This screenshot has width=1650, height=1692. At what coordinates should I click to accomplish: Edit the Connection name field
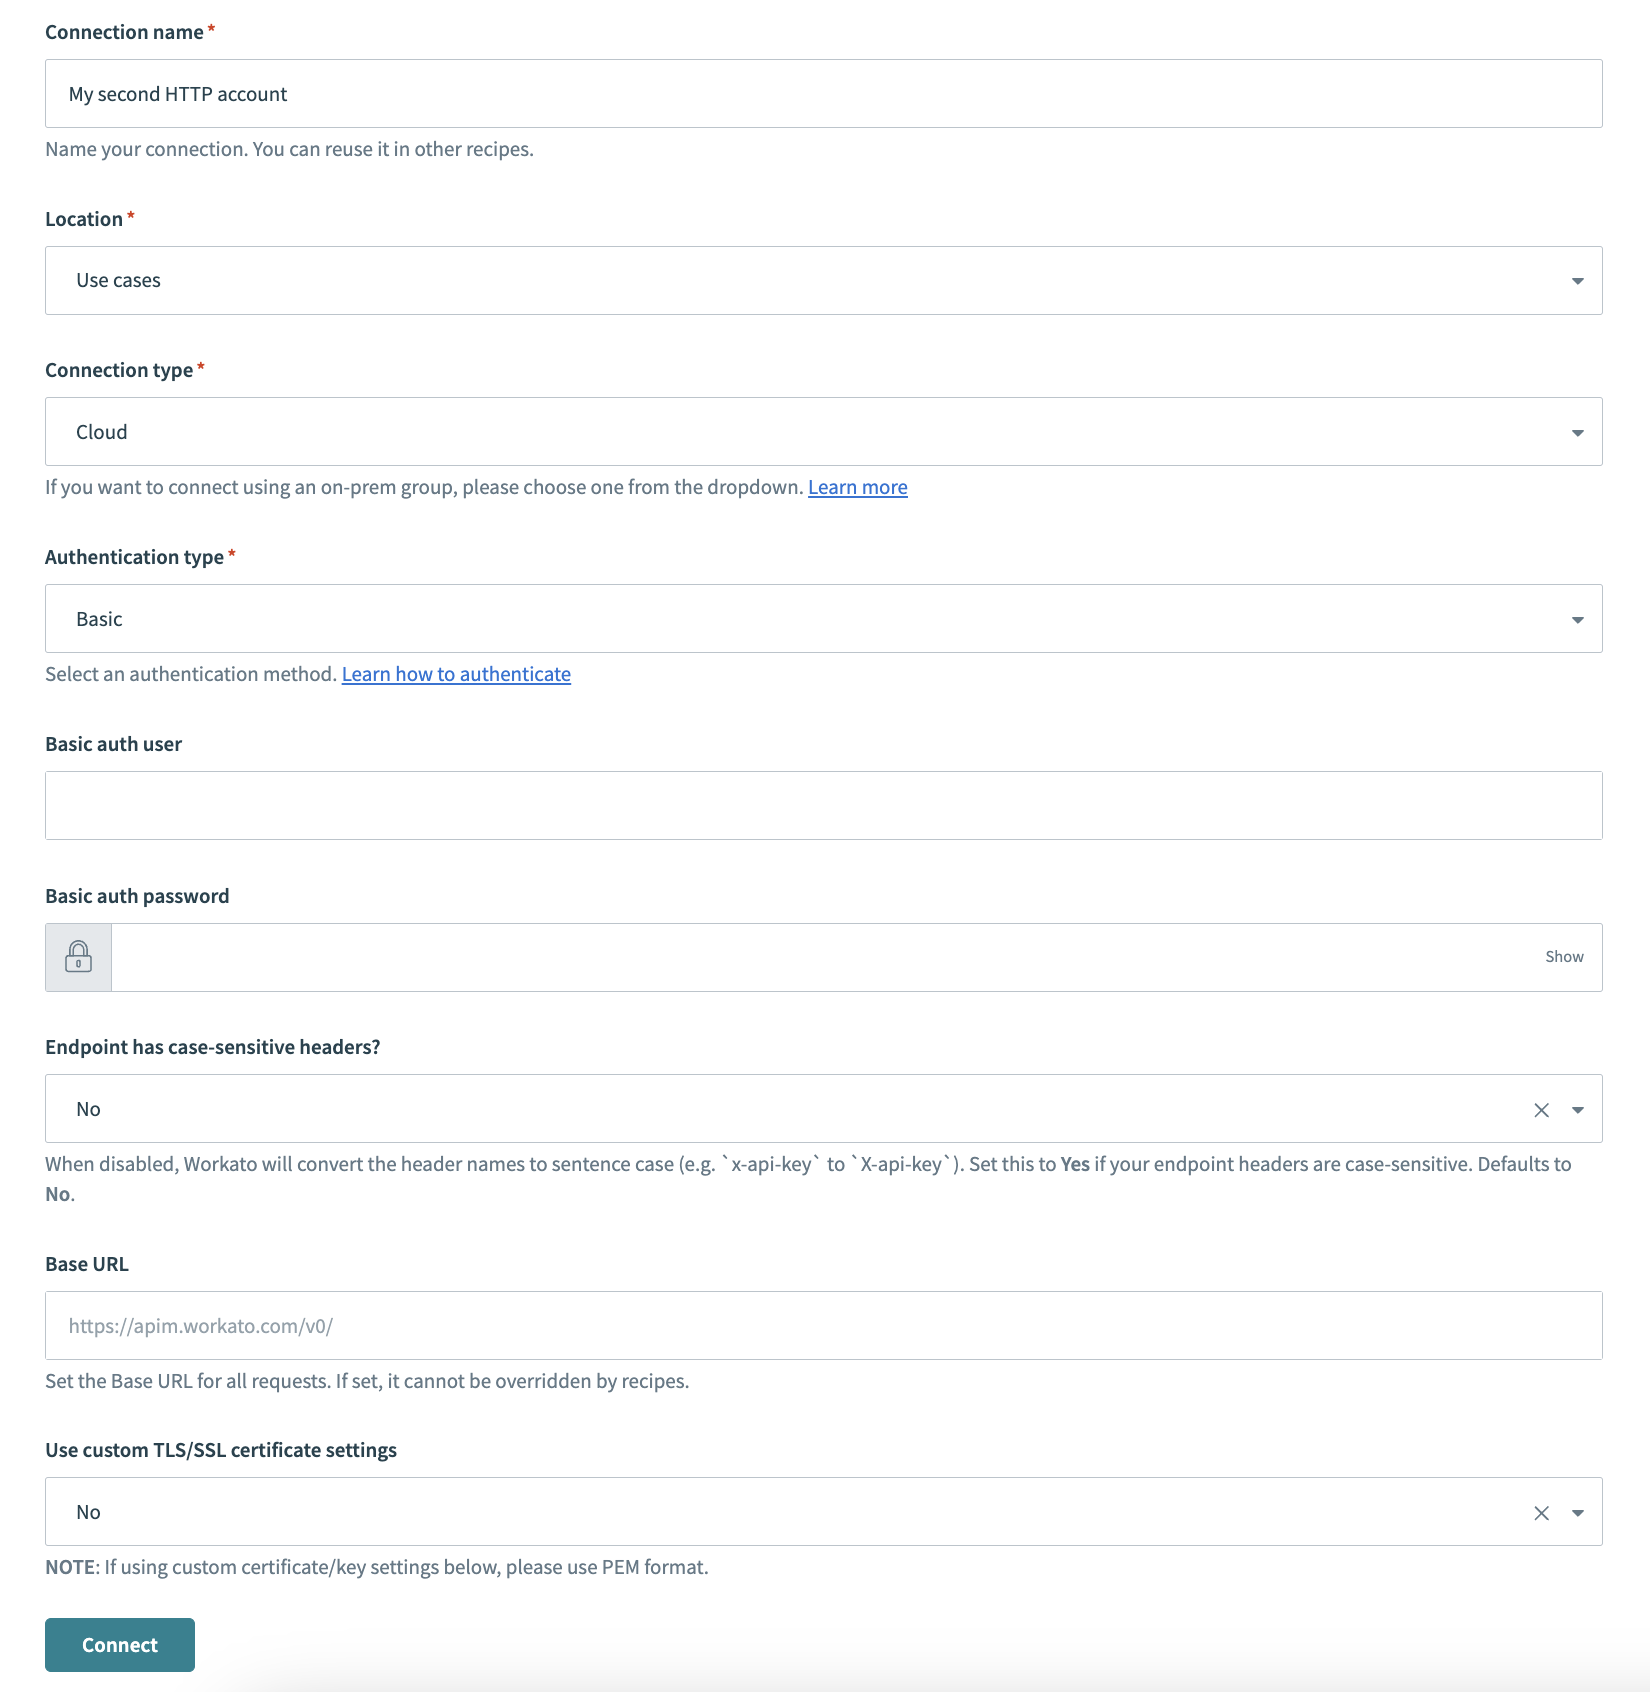click(x=700, y=93)
